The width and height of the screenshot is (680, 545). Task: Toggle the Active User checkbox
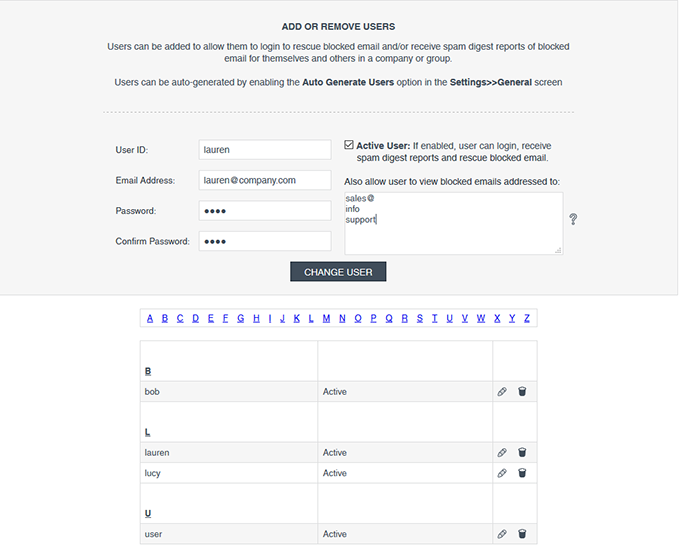click(x=348, y=145)
